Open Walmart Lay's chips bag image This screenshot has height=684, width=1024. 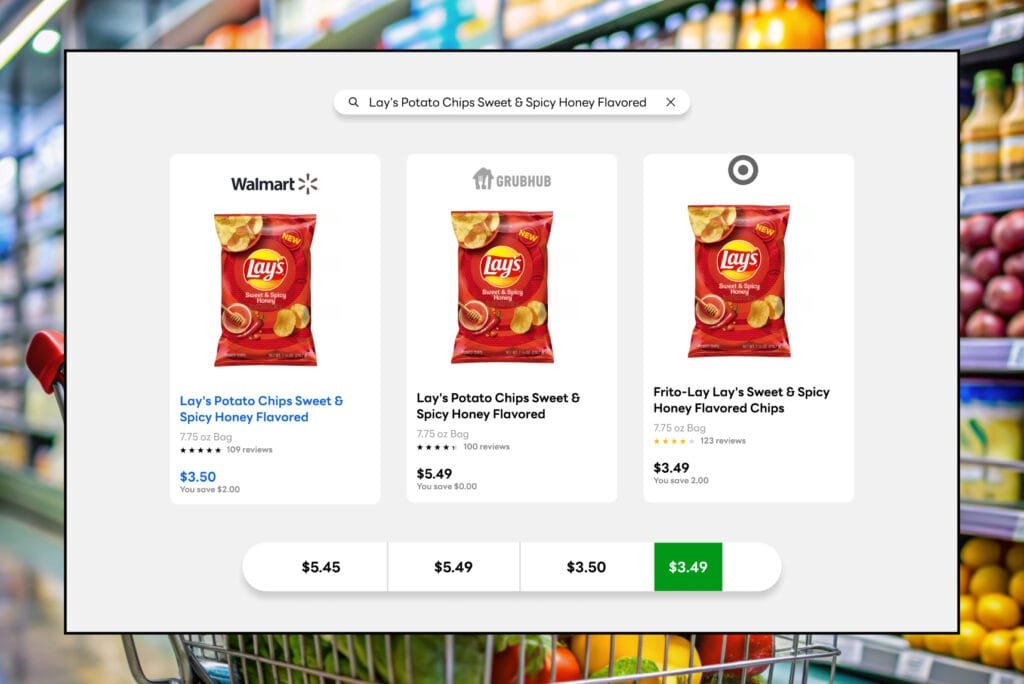pos(265,290)
